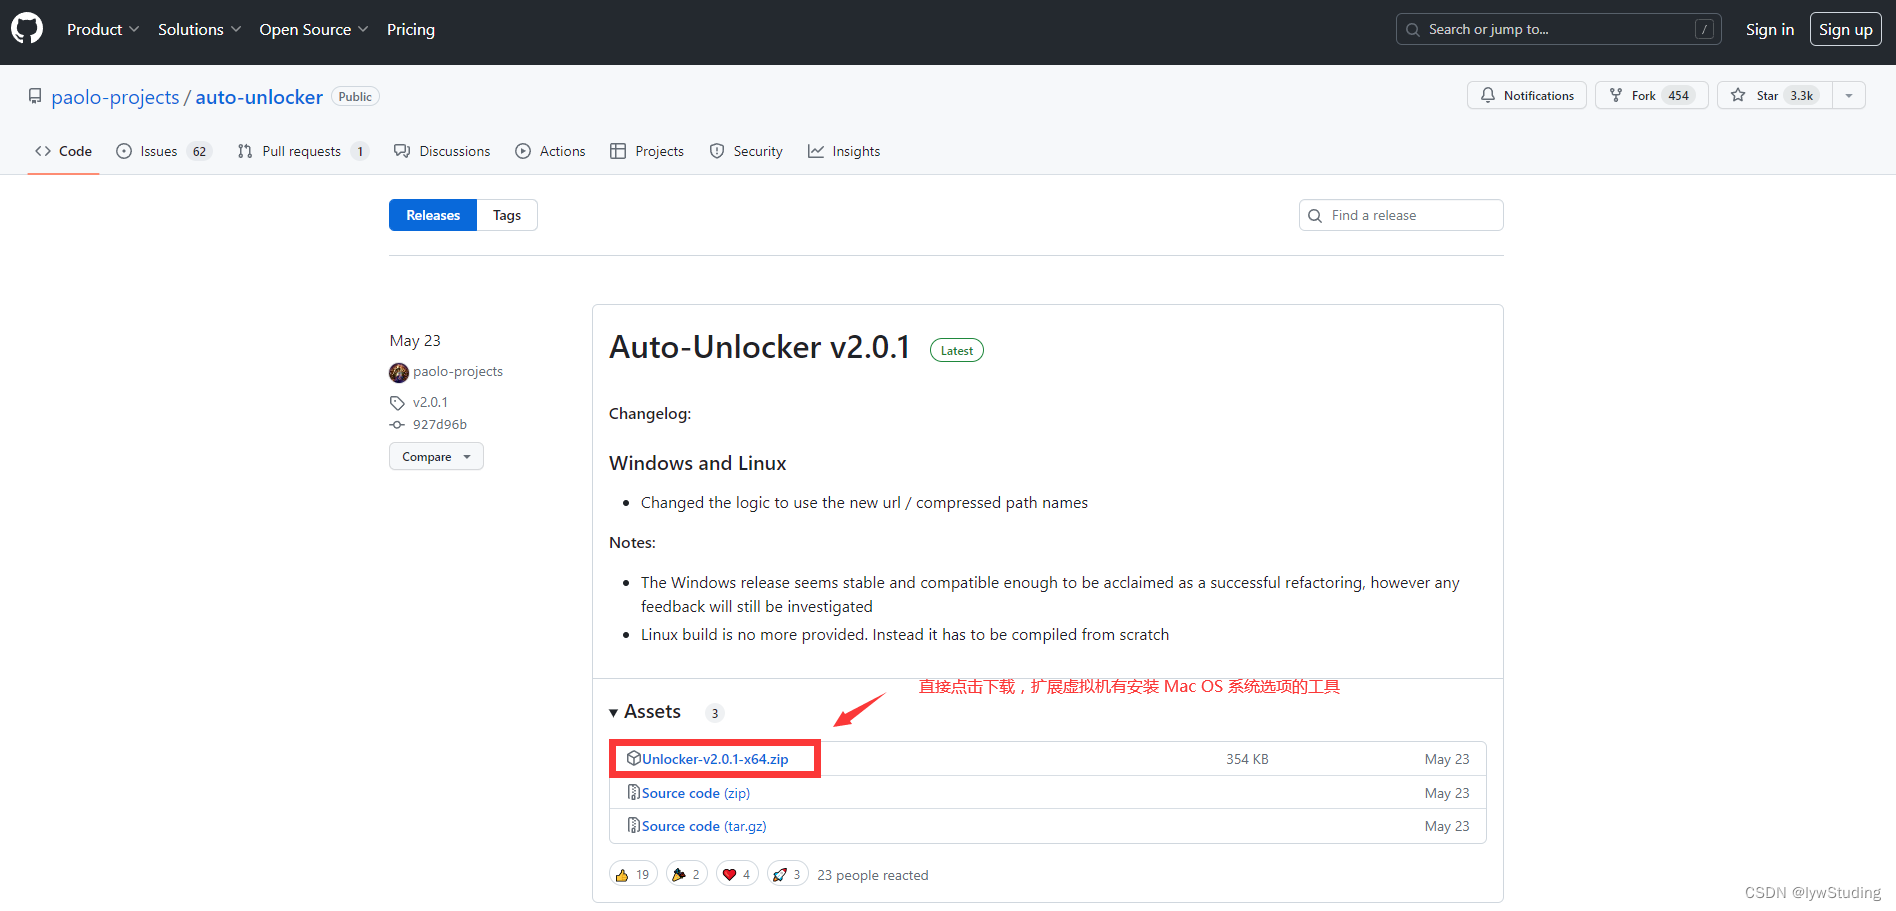The width and height of the screenshot is (1896, 911).
Task: Select the Releases toggle button
Action: pyautogui.click(x=433, y=215)
